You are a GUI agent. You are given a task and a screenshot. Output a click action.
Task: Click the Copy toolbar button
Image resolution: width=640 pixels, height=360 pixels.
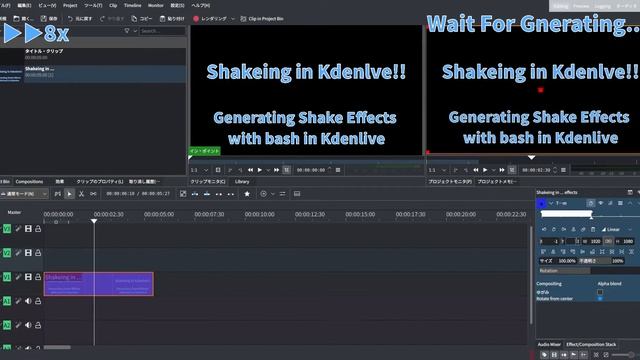point(142,19)
